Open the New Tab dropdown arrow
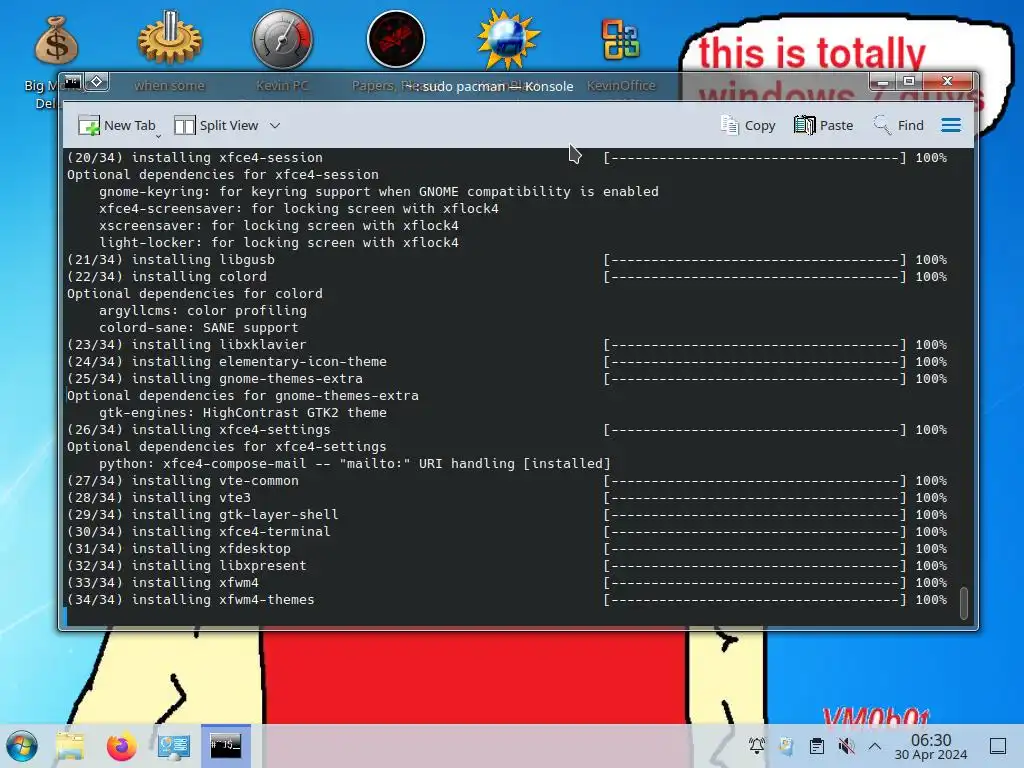This screenshot has width=1024, height=768. tap(158, 136)
